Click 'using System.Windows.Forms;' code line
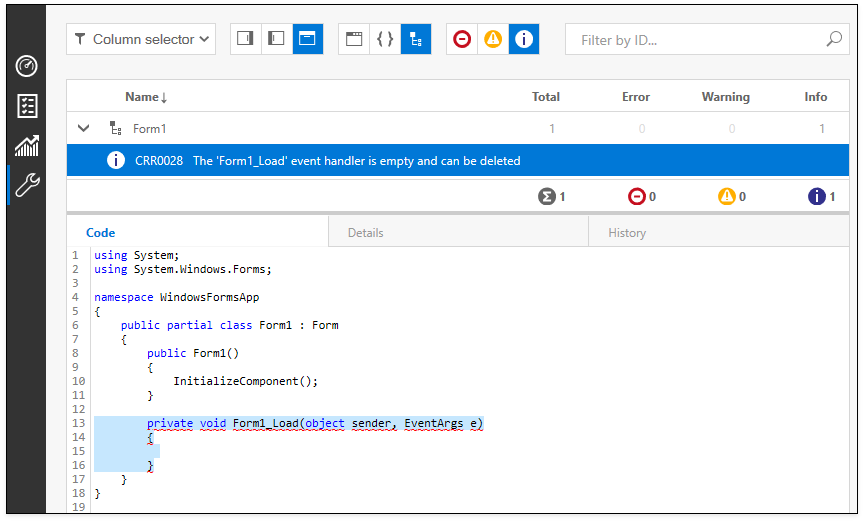Image resolution: width=864 pixels, height=522 pixels. (x=183, y=270)
